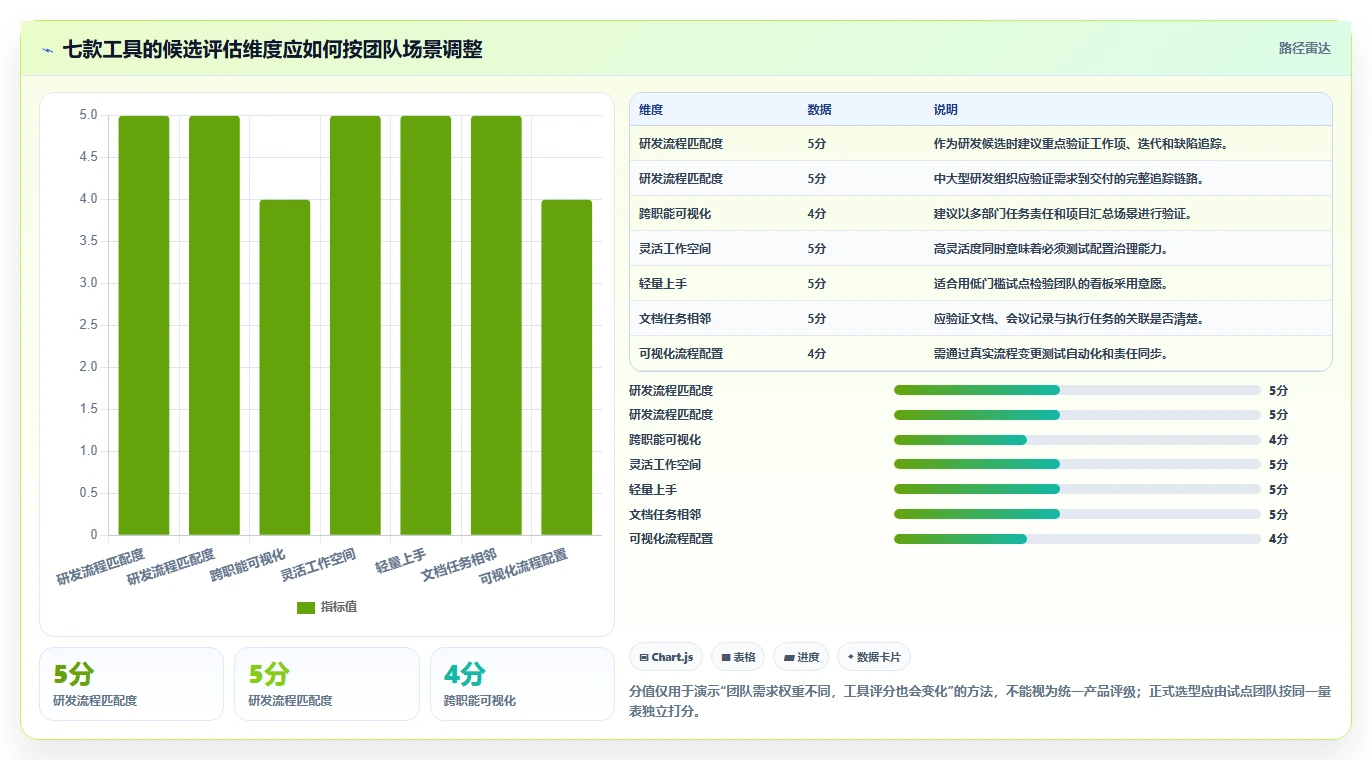Image resolution: width=1372 pixels, height=760 pixels.
Task: Click the 文档任务相邻 progress bar
Action: click(1077, 514)
